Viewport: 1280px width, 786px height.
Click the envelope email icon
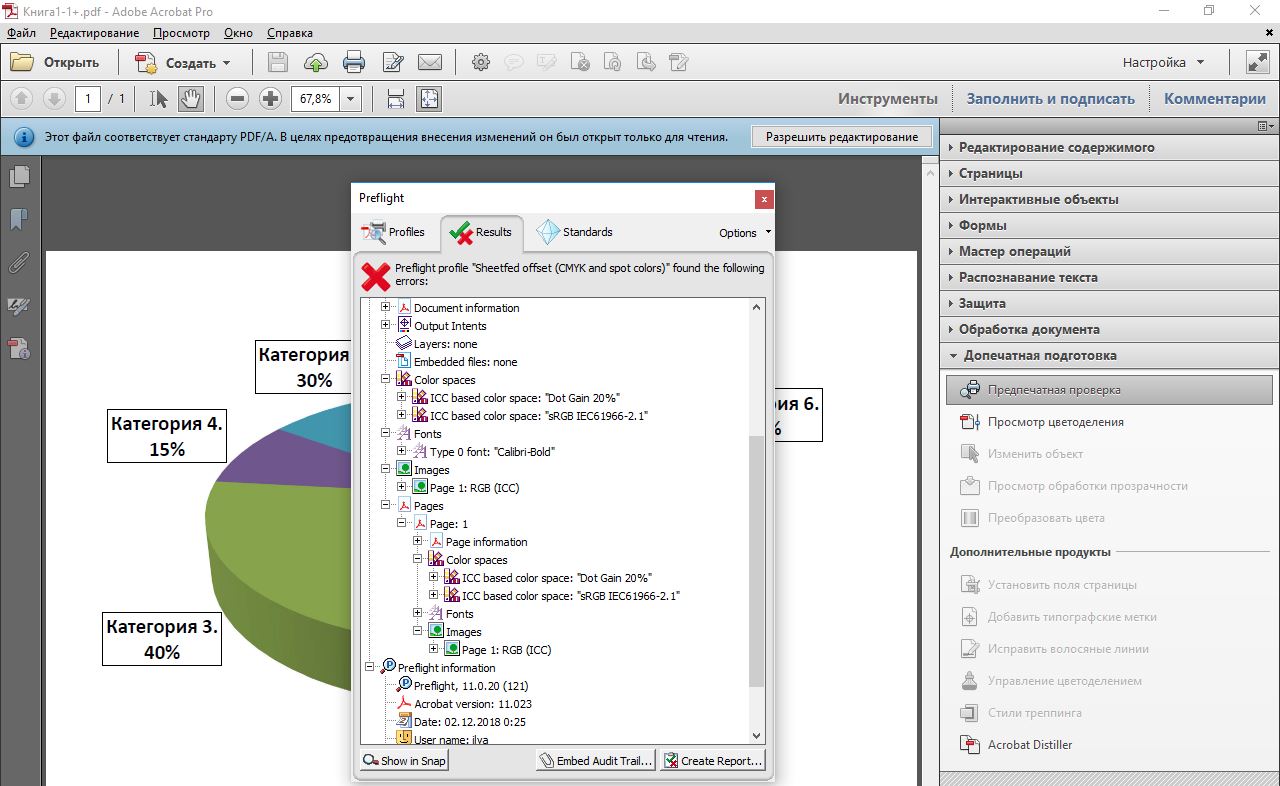[430, 62]
